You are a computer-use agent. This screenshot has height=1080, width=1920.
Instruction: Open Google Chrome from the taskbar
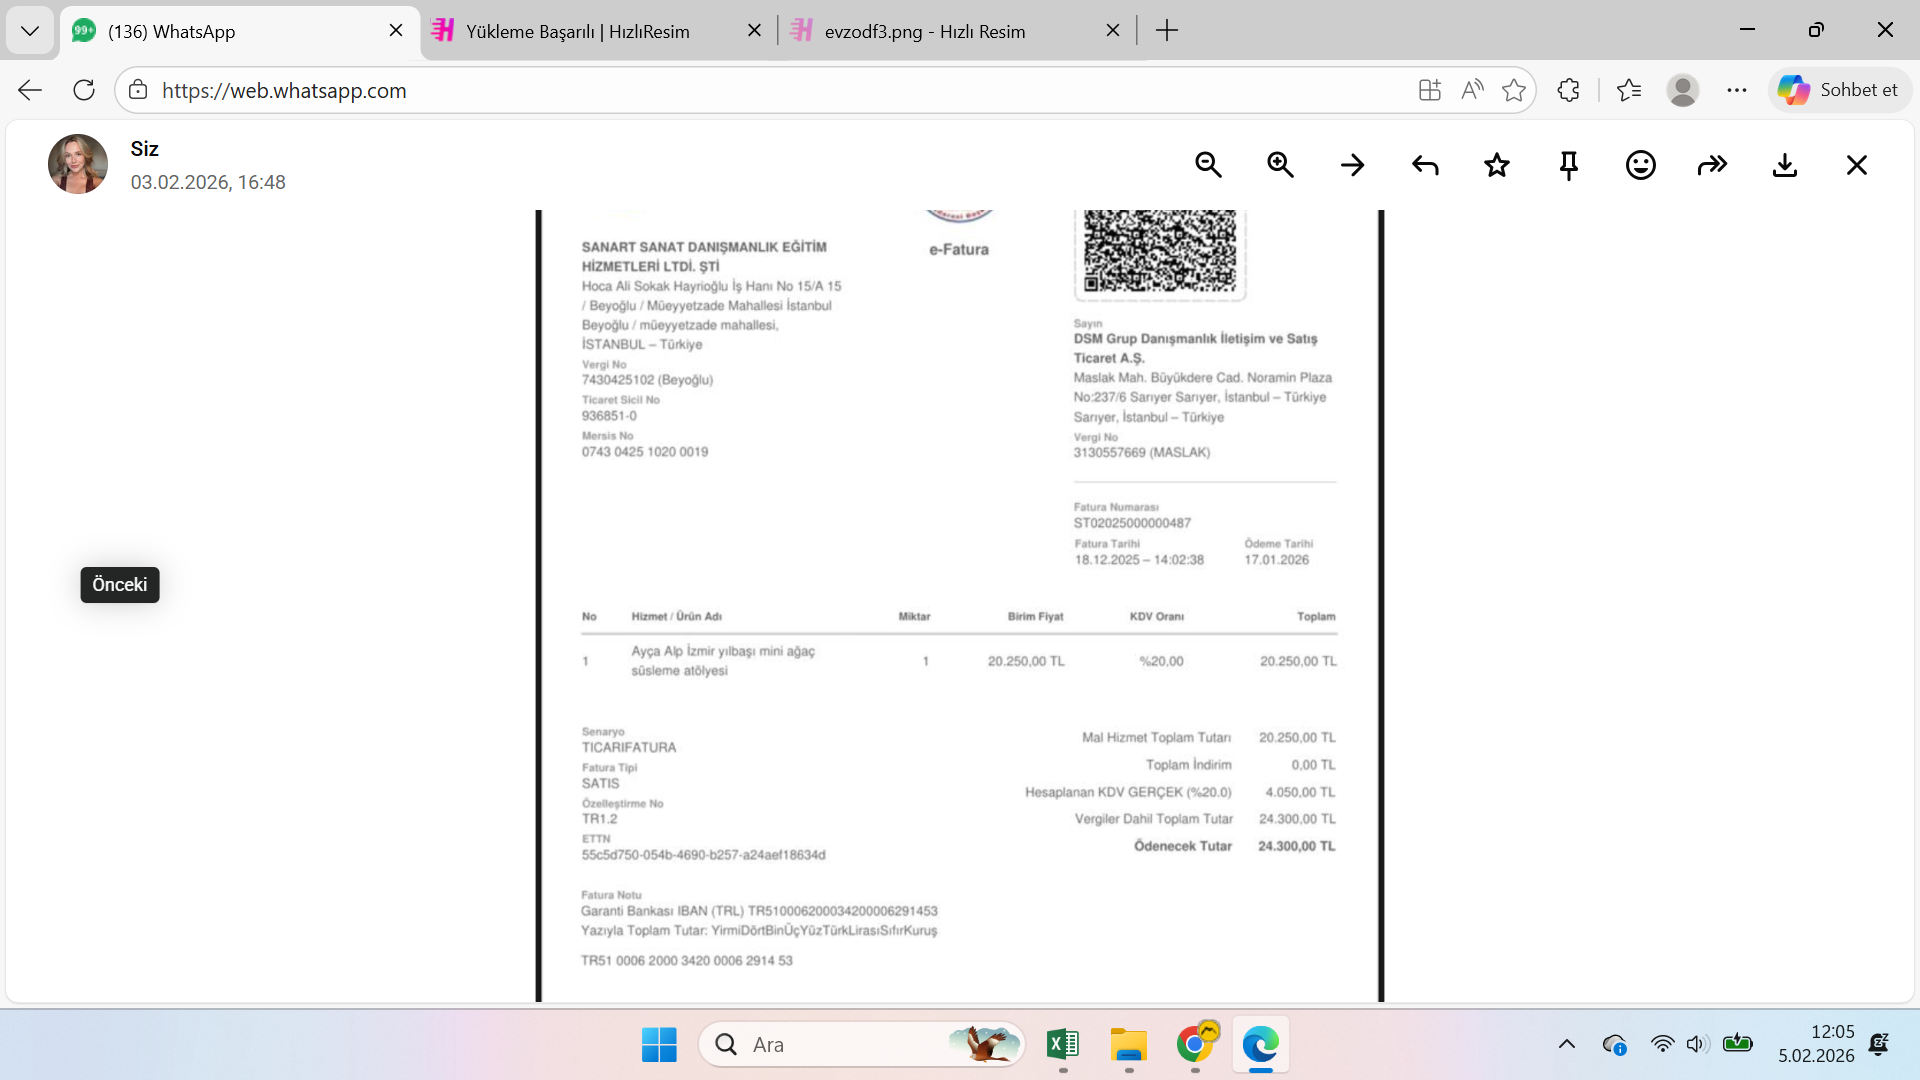coord(1195,1045)
